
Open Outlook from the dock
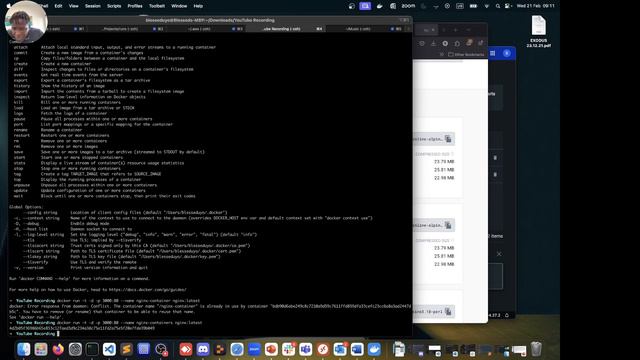(340, 349)
